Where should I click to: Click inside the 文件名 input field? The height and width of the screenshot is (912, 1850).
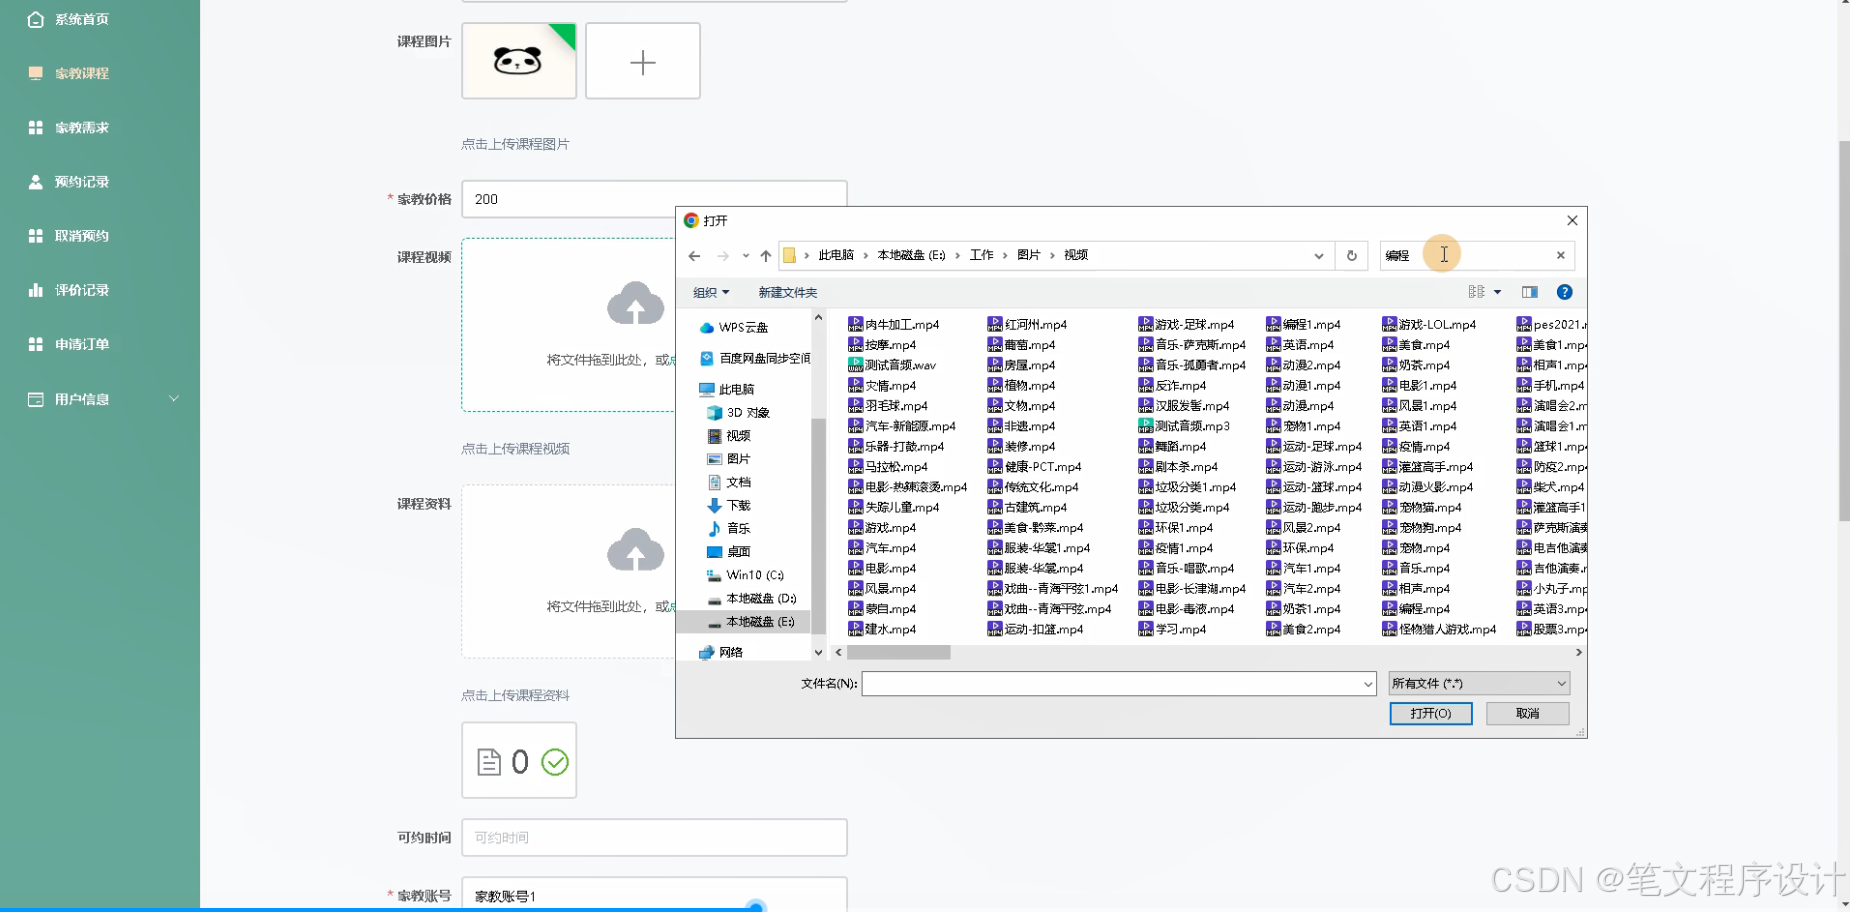(x=1117, y=683)
